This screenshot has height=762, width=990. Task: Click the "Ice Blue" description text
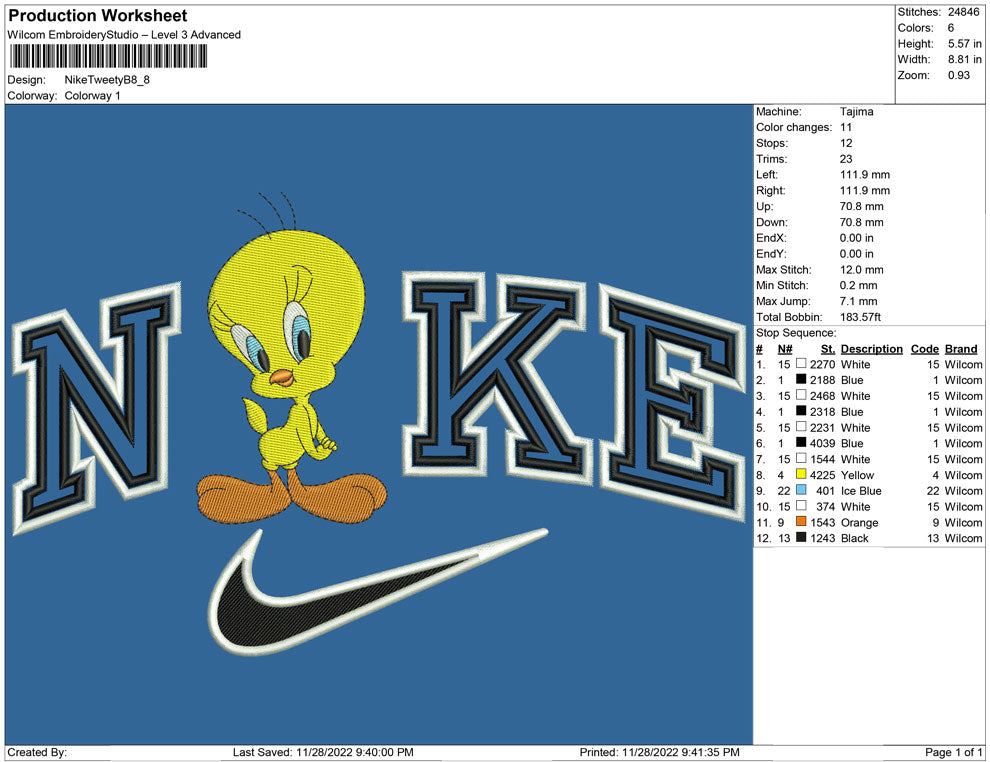(x=861, y=491)
